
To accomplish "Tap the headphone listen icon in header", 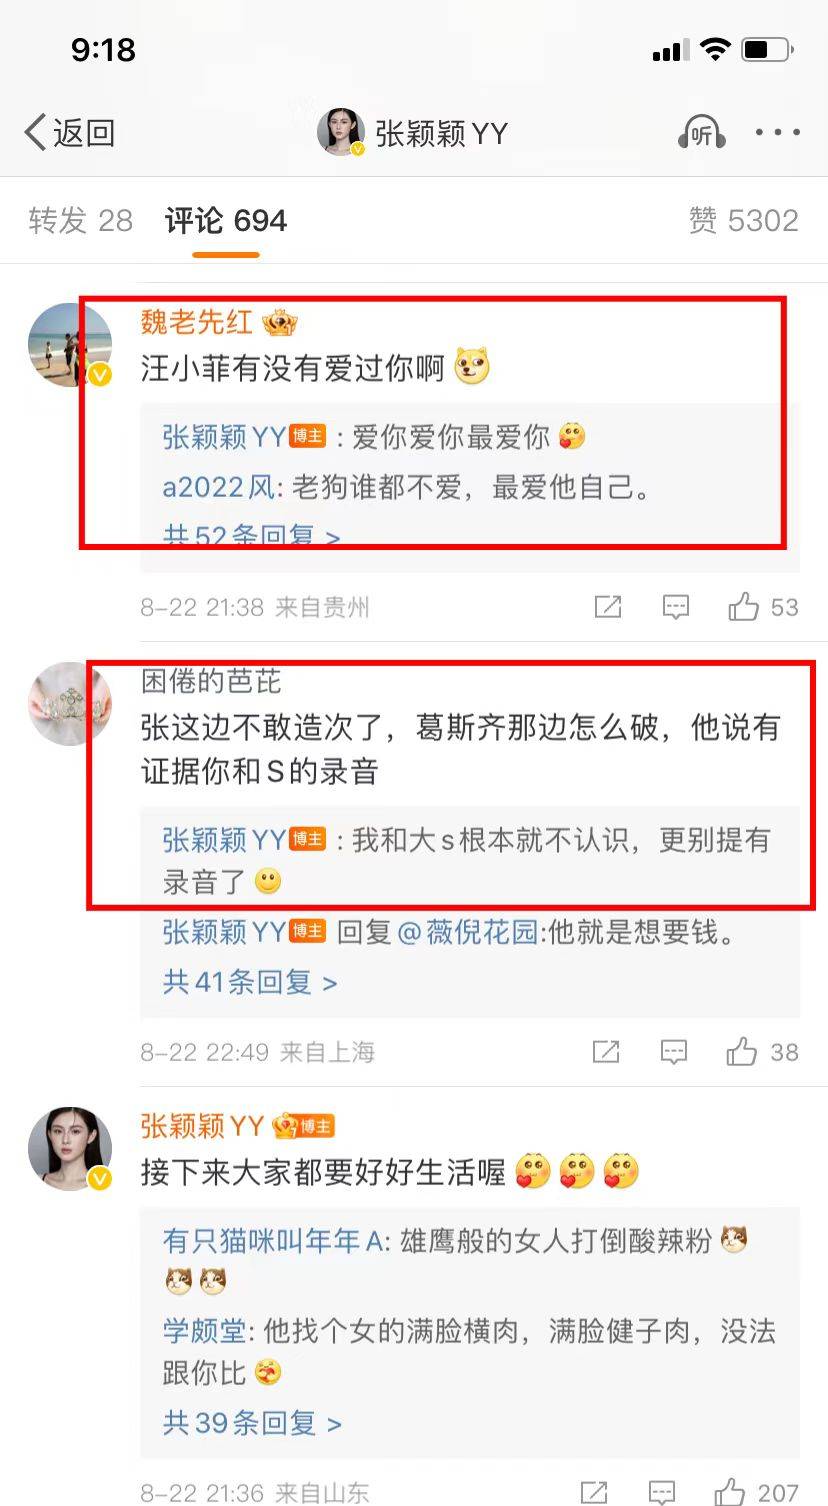I will click(x=701, y=132).
